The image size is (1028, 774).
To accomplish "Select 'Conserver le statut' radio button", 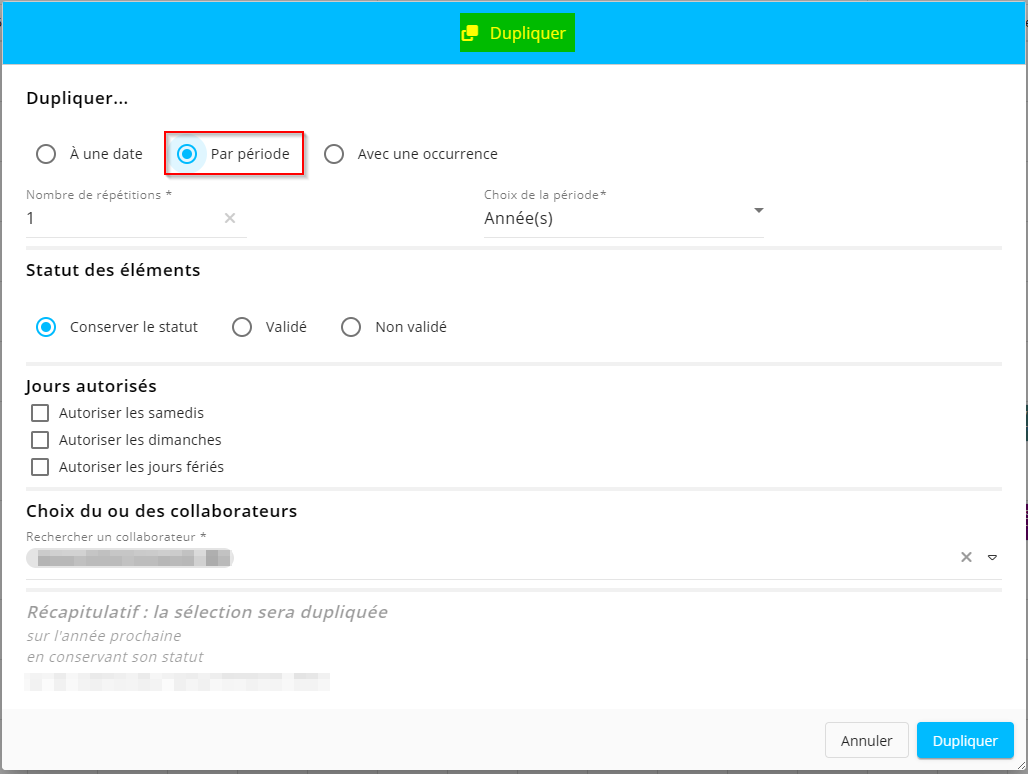I will tap(46, 327).
